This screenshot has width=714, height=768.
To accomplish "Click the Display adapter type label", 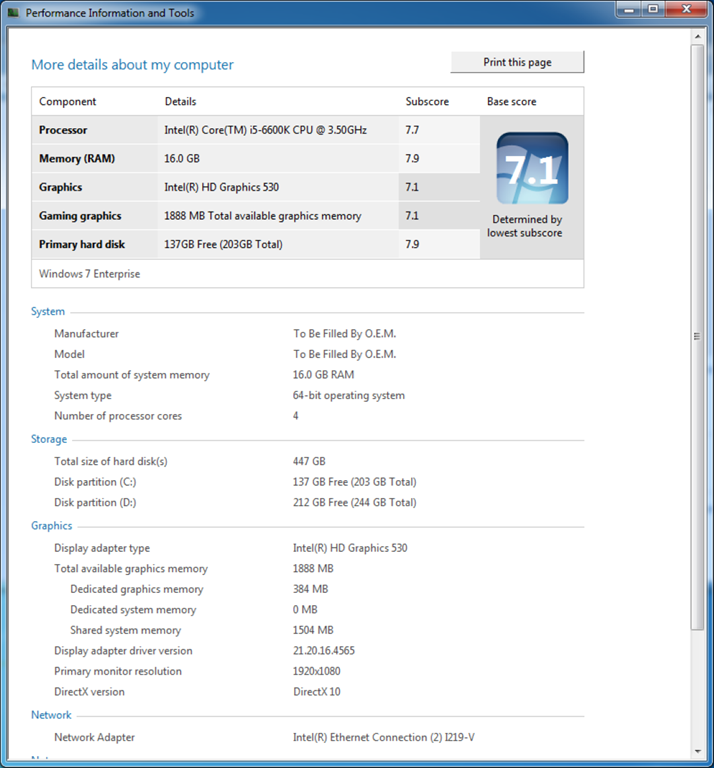I will coord(102,548).
